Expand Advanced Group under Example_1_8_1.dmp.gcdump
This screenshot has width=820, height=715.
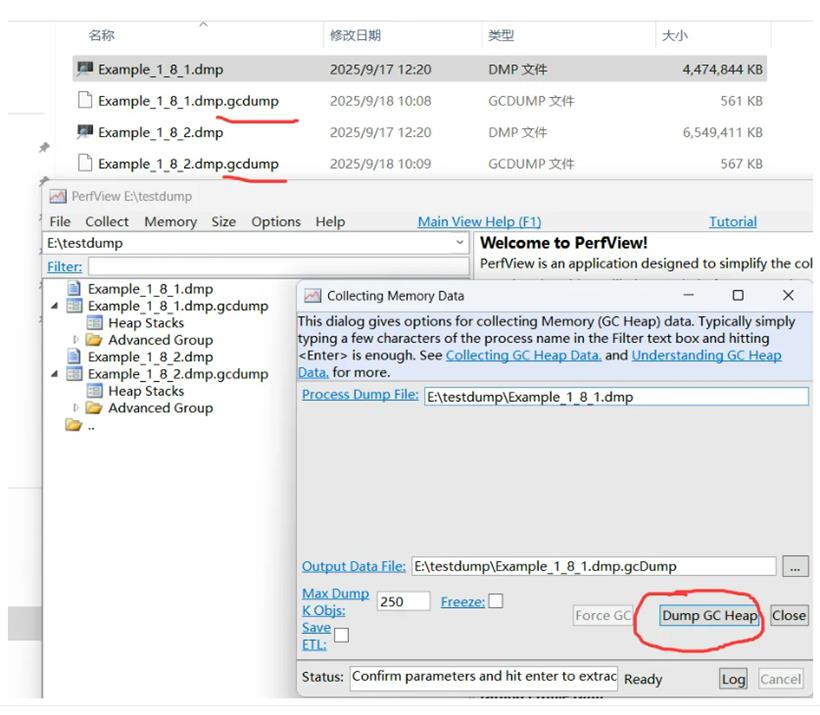click(x=76, y=339)
